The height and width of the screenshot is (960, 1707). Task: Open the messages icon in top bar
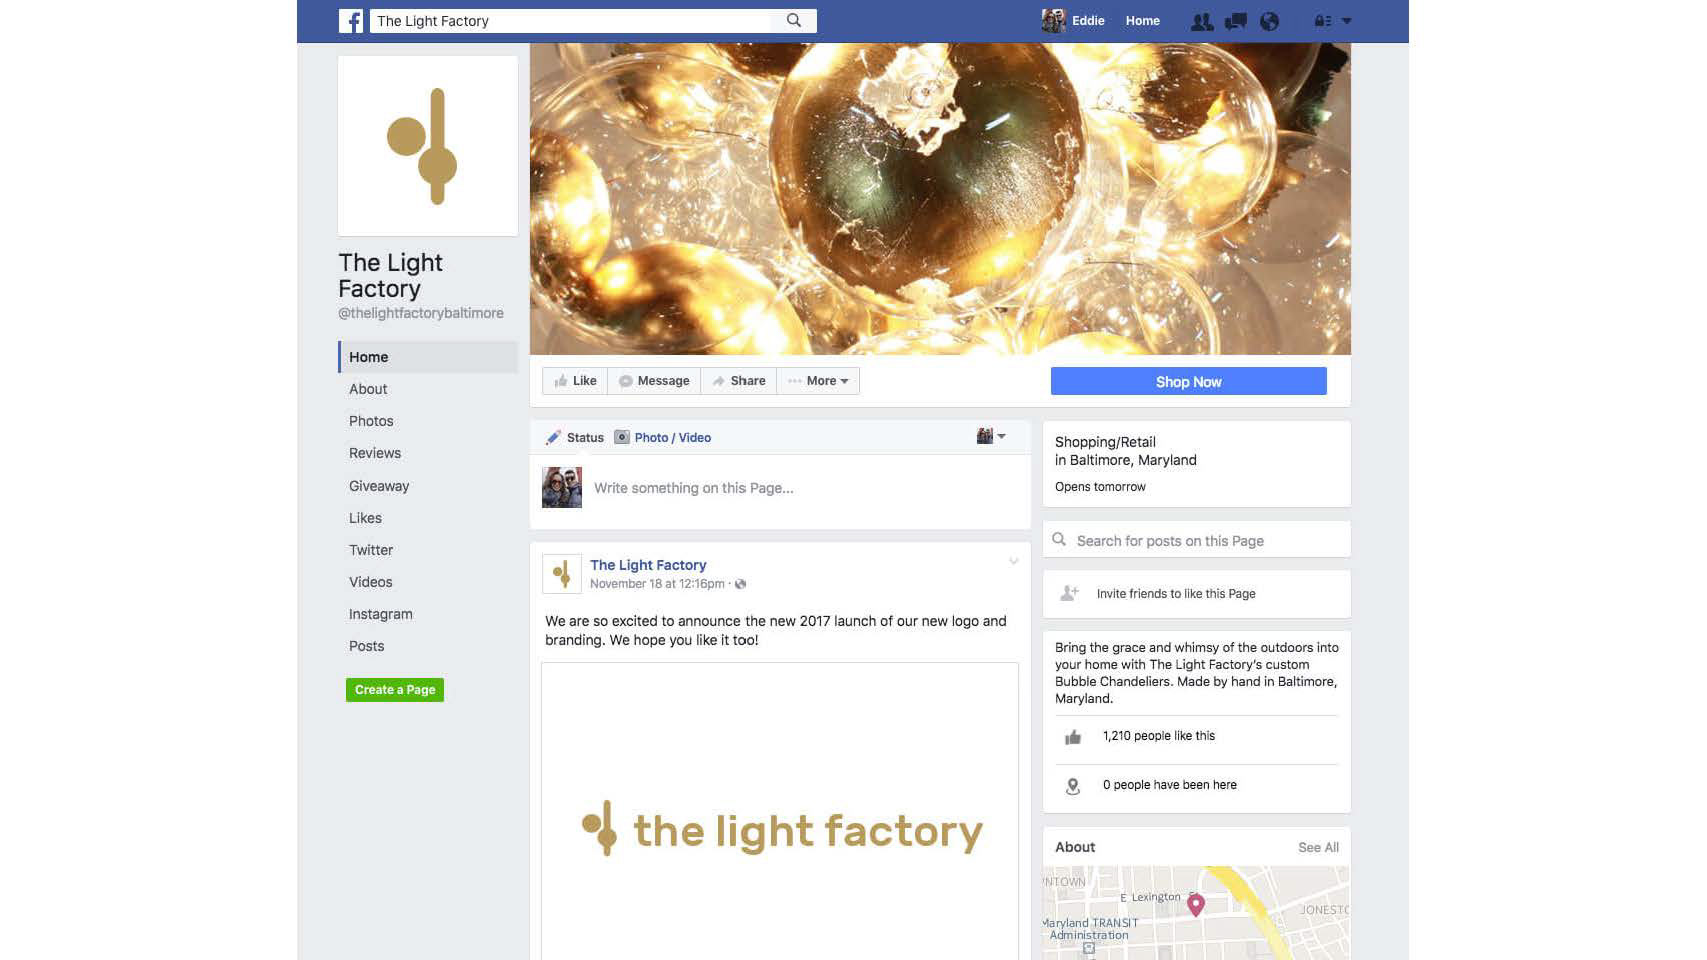(1236, 21)
